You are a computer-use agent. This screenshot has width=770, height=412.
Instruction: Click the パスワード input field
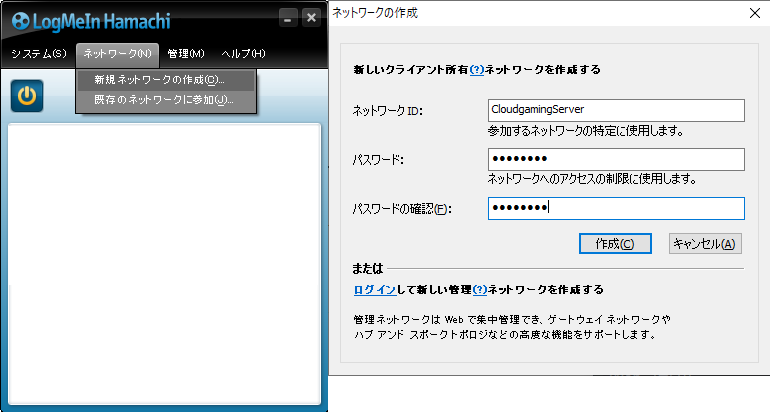tap(616, 159)
